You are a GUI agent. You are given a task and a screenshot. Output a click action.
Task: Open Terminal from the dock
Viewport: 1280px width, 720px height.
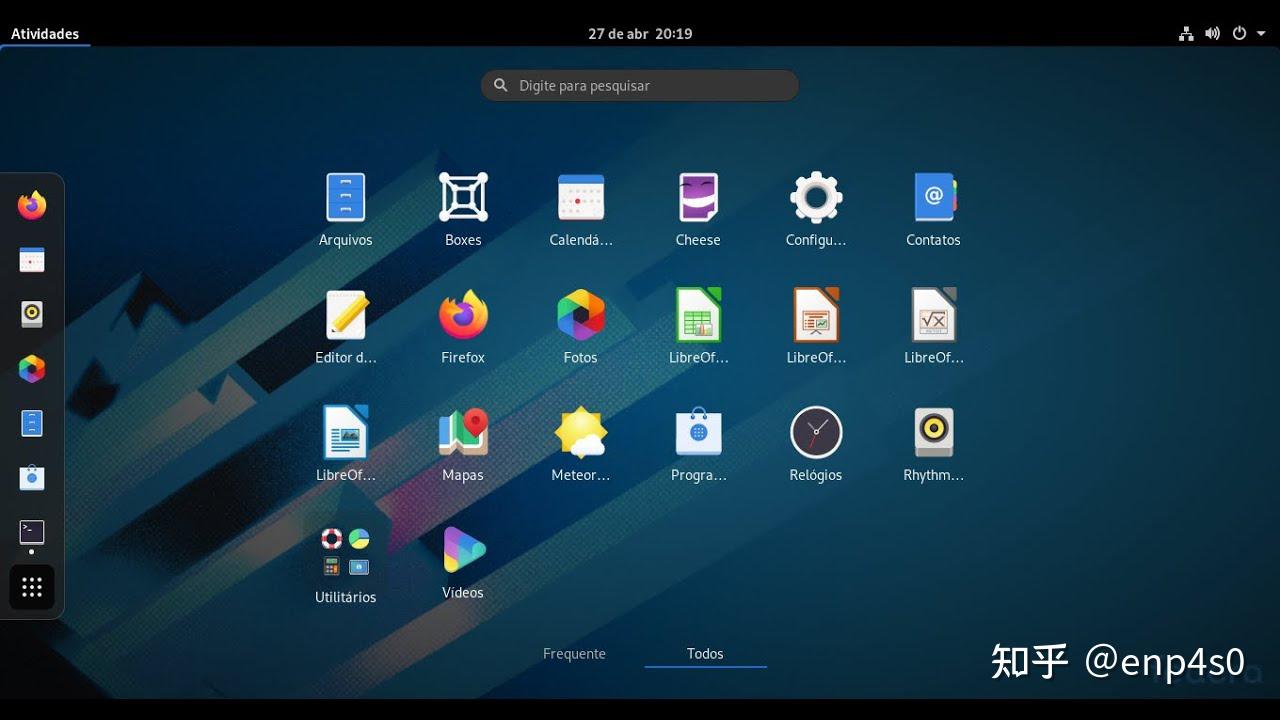(32, 532)
